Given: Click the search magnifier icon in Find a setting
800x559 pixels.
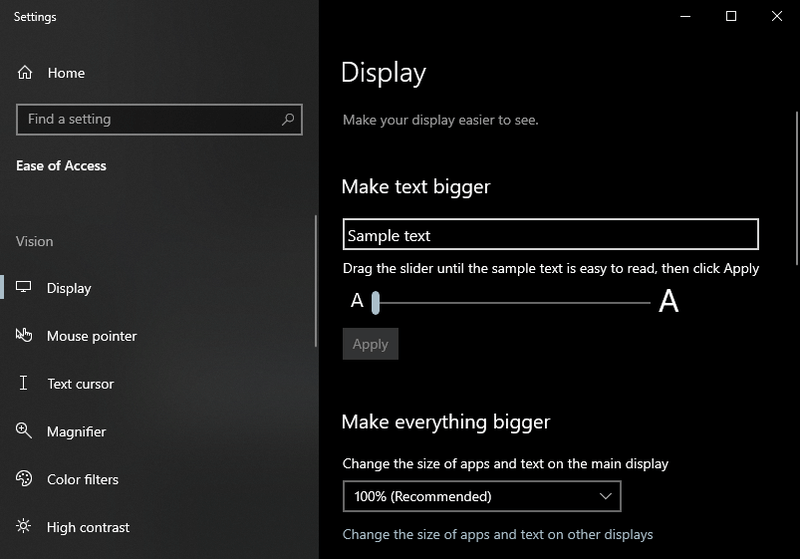Looking at the screenshot, I should click(x=288, y=119).
